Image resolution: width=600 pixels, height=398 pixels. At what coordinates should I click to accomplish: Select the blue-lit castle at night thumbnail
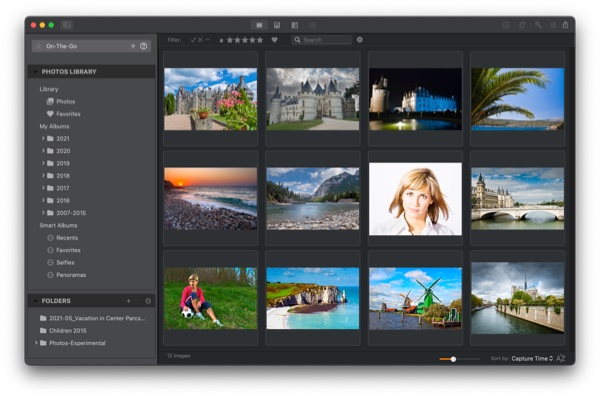(x=415, y=99)
